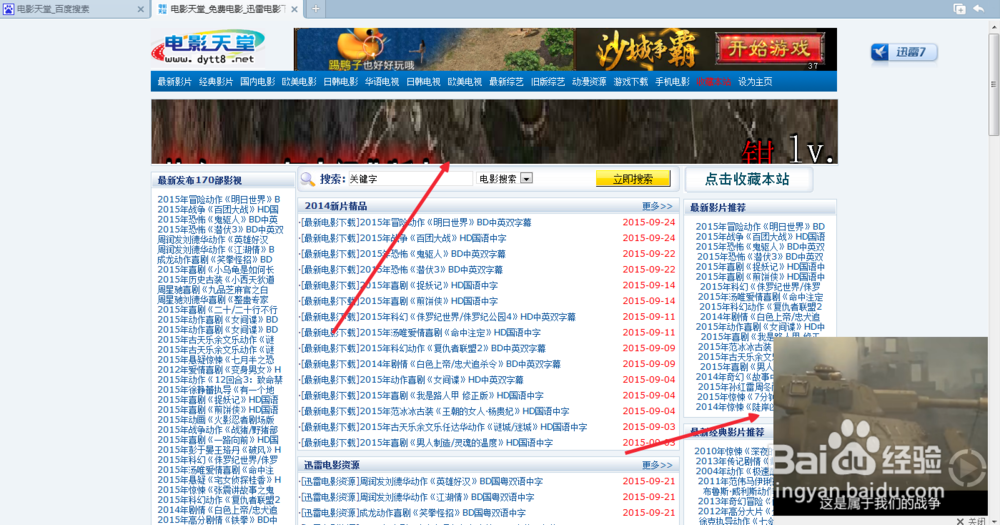Open left sidebar 《二十/二十行不行 link

tap(217, 310)
